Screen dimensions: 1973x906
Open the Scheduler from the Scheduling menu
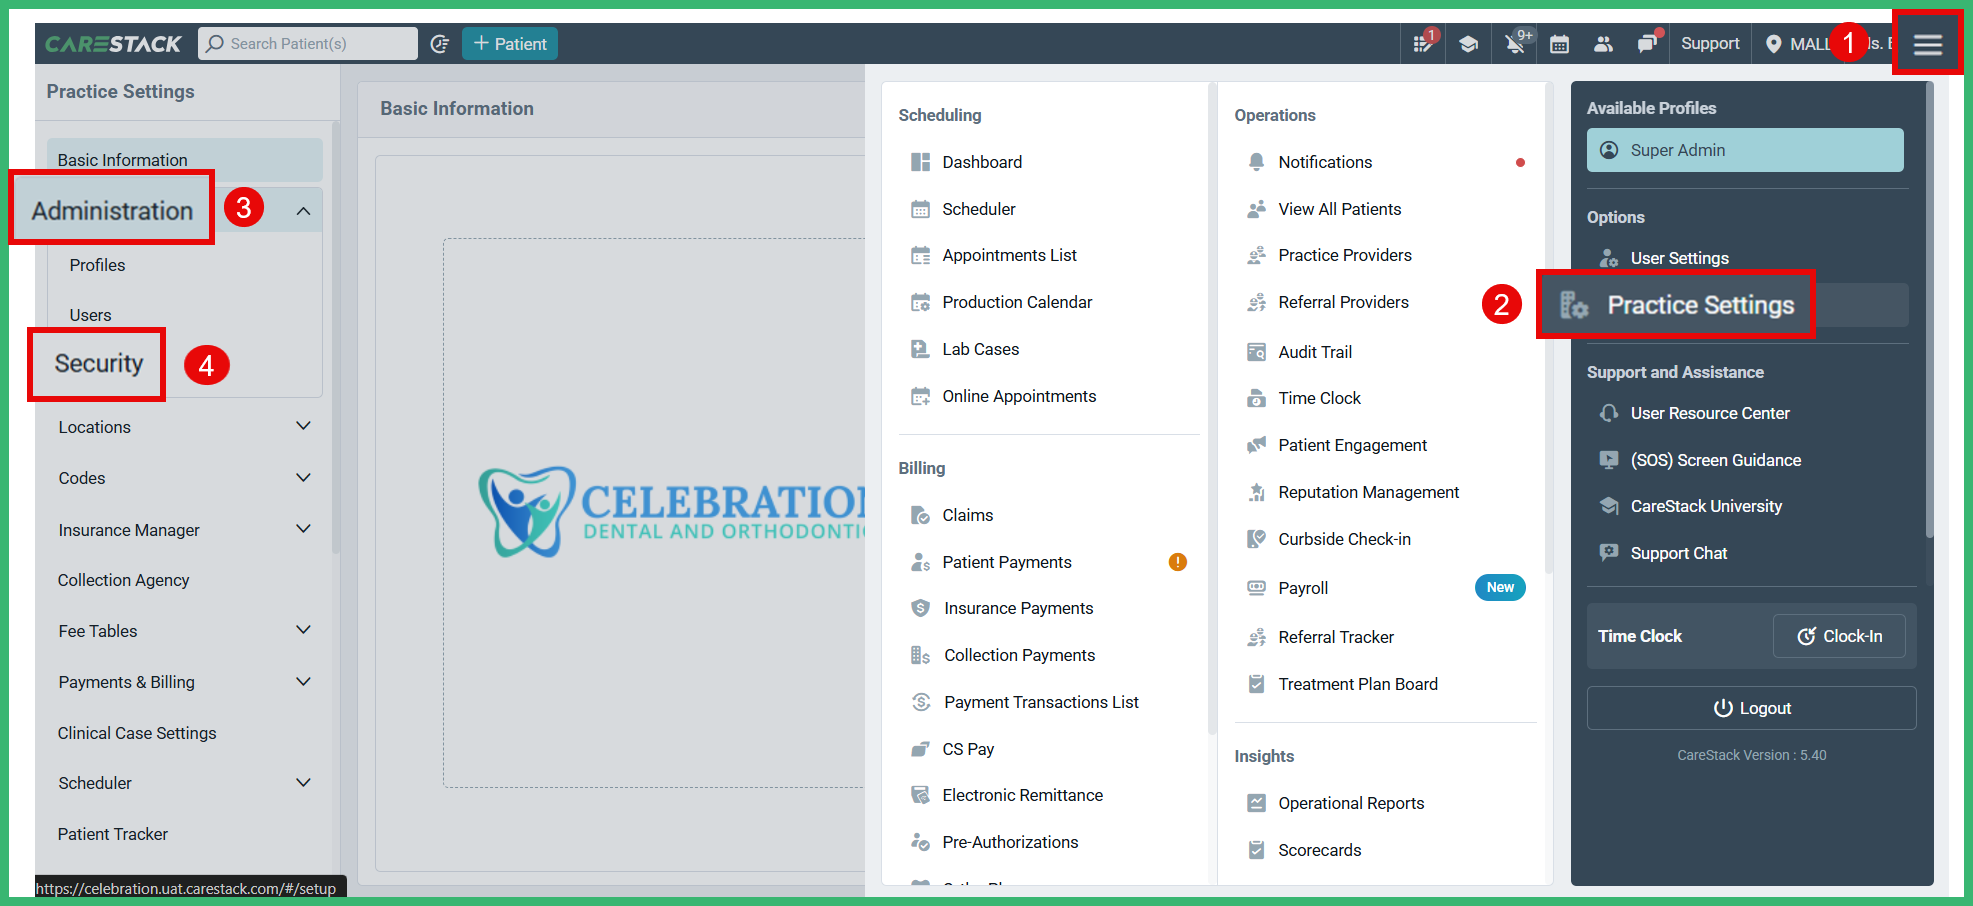coord(979,208)
